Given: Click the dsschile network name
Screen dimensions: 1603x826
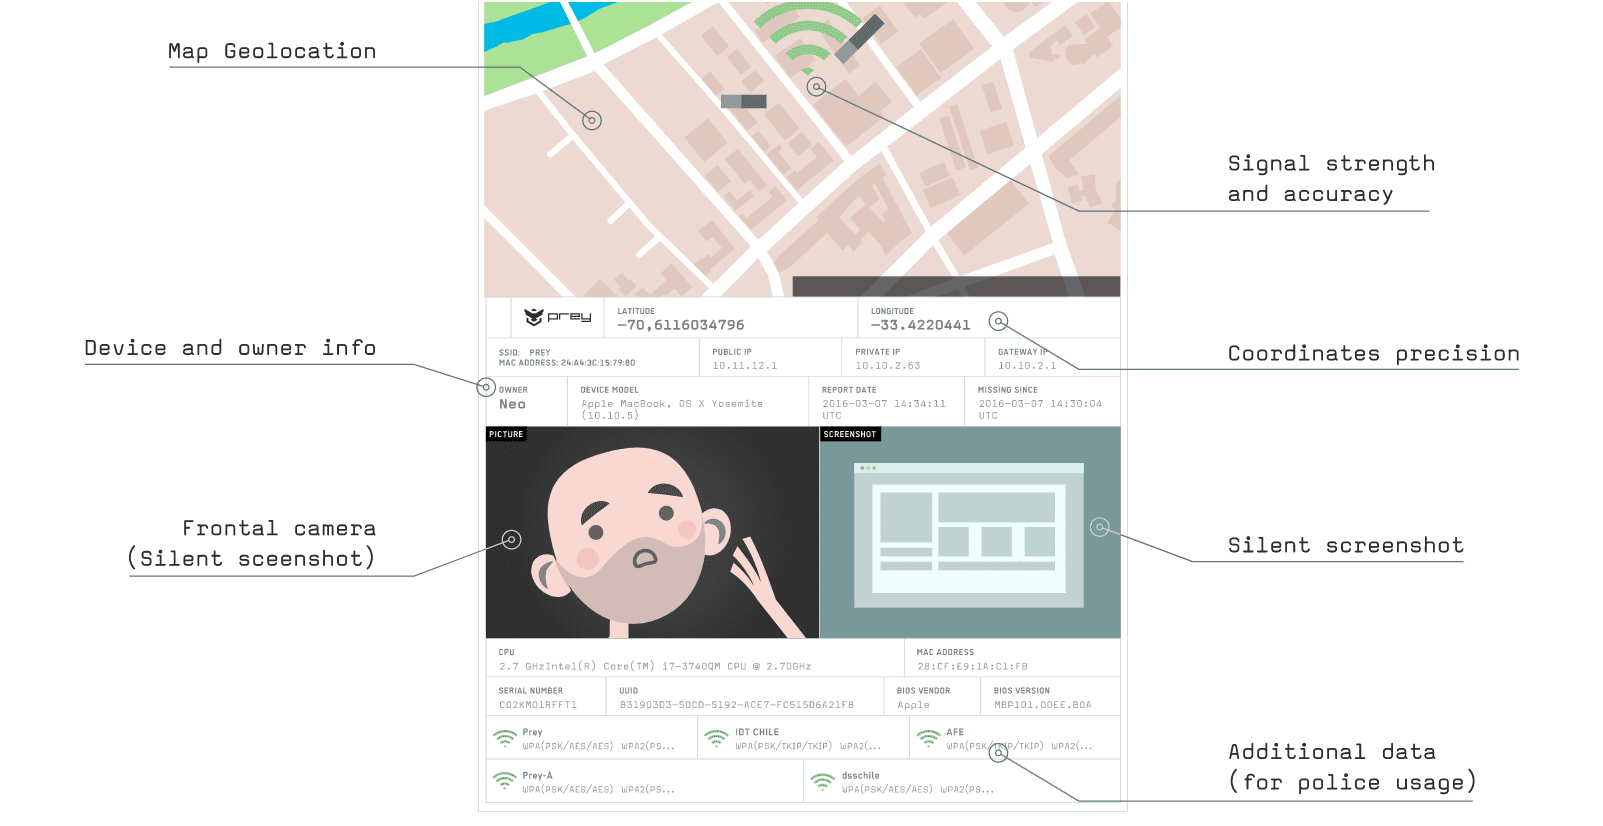Looking at the screenshot, I should click(x=860, y=775).
